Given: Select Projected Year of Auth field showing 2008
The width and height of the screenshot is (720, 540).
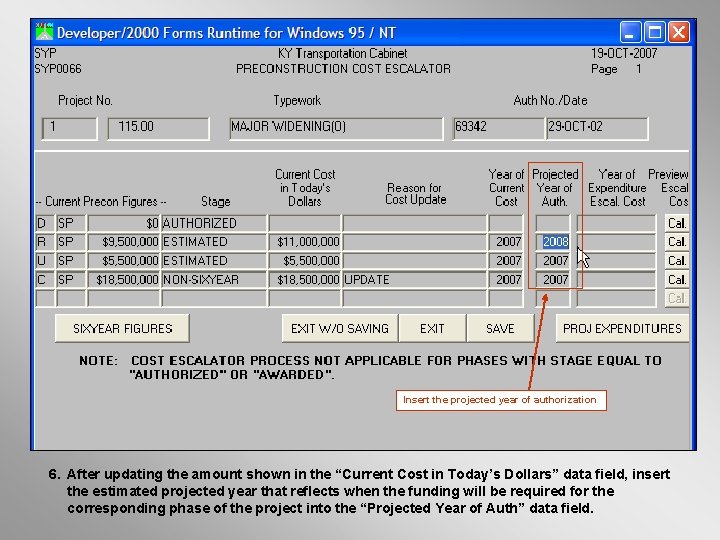Looking at the screenshot, I should 553,242.
